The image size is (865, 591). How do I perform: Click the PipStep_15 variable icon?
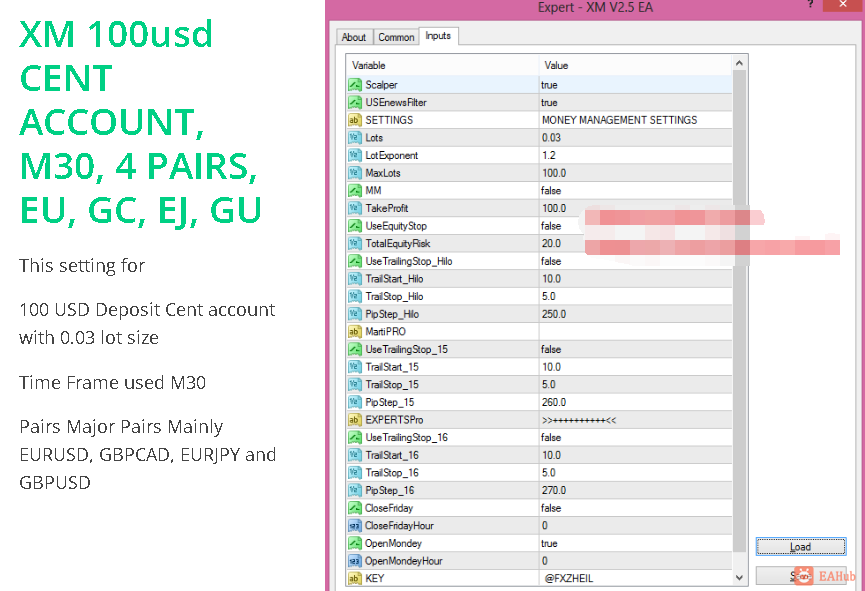pyautogui.click(x=355, y=402)
